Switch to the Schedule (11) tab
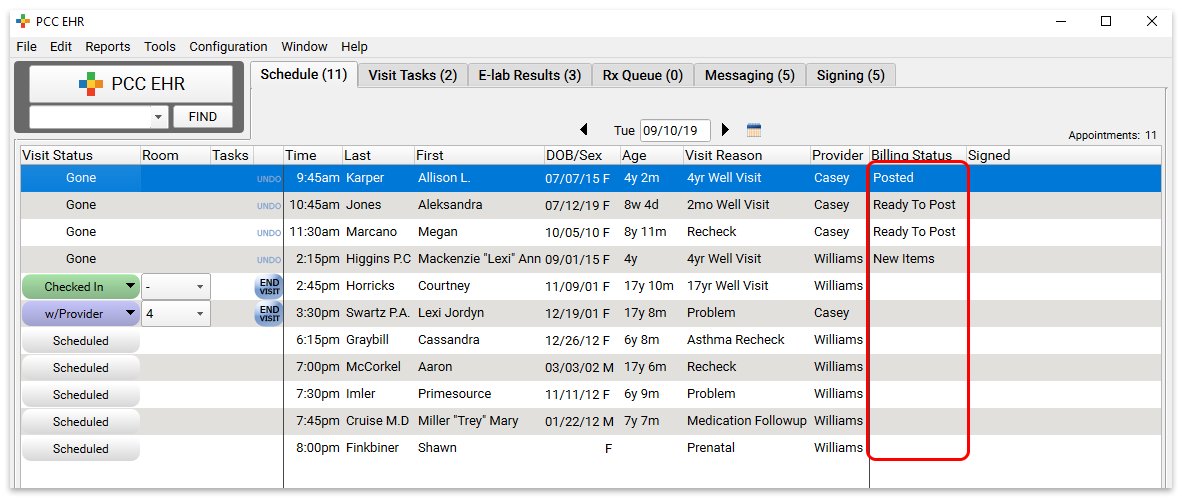Image resolution: width=1182 pixels, height=498 pixels. [303, 75]
